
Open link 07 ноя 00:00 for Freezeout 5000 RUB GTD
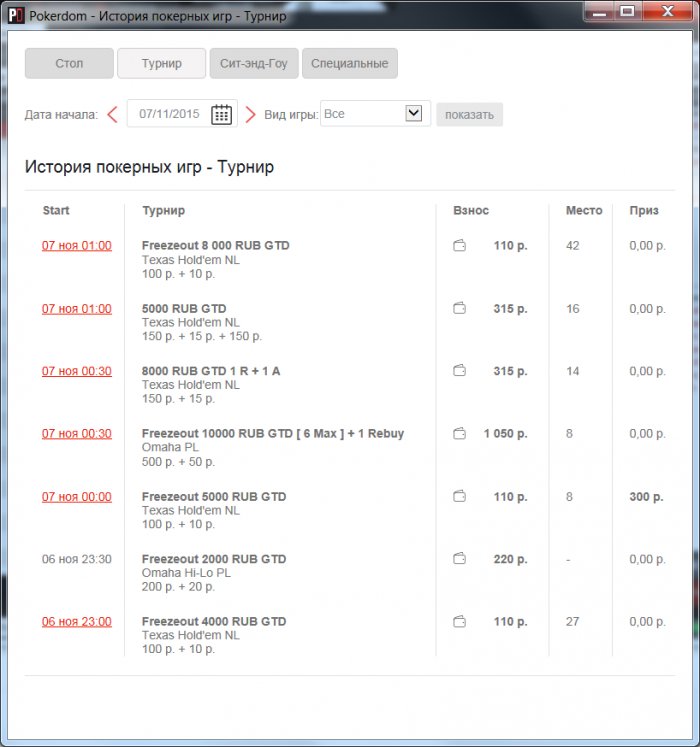(77, 496)
